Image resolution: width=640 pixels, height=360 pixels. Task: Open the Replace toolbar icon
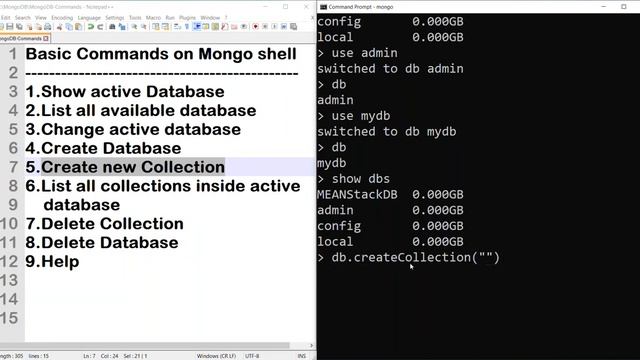pyautogui.click(x=122, y=27)
